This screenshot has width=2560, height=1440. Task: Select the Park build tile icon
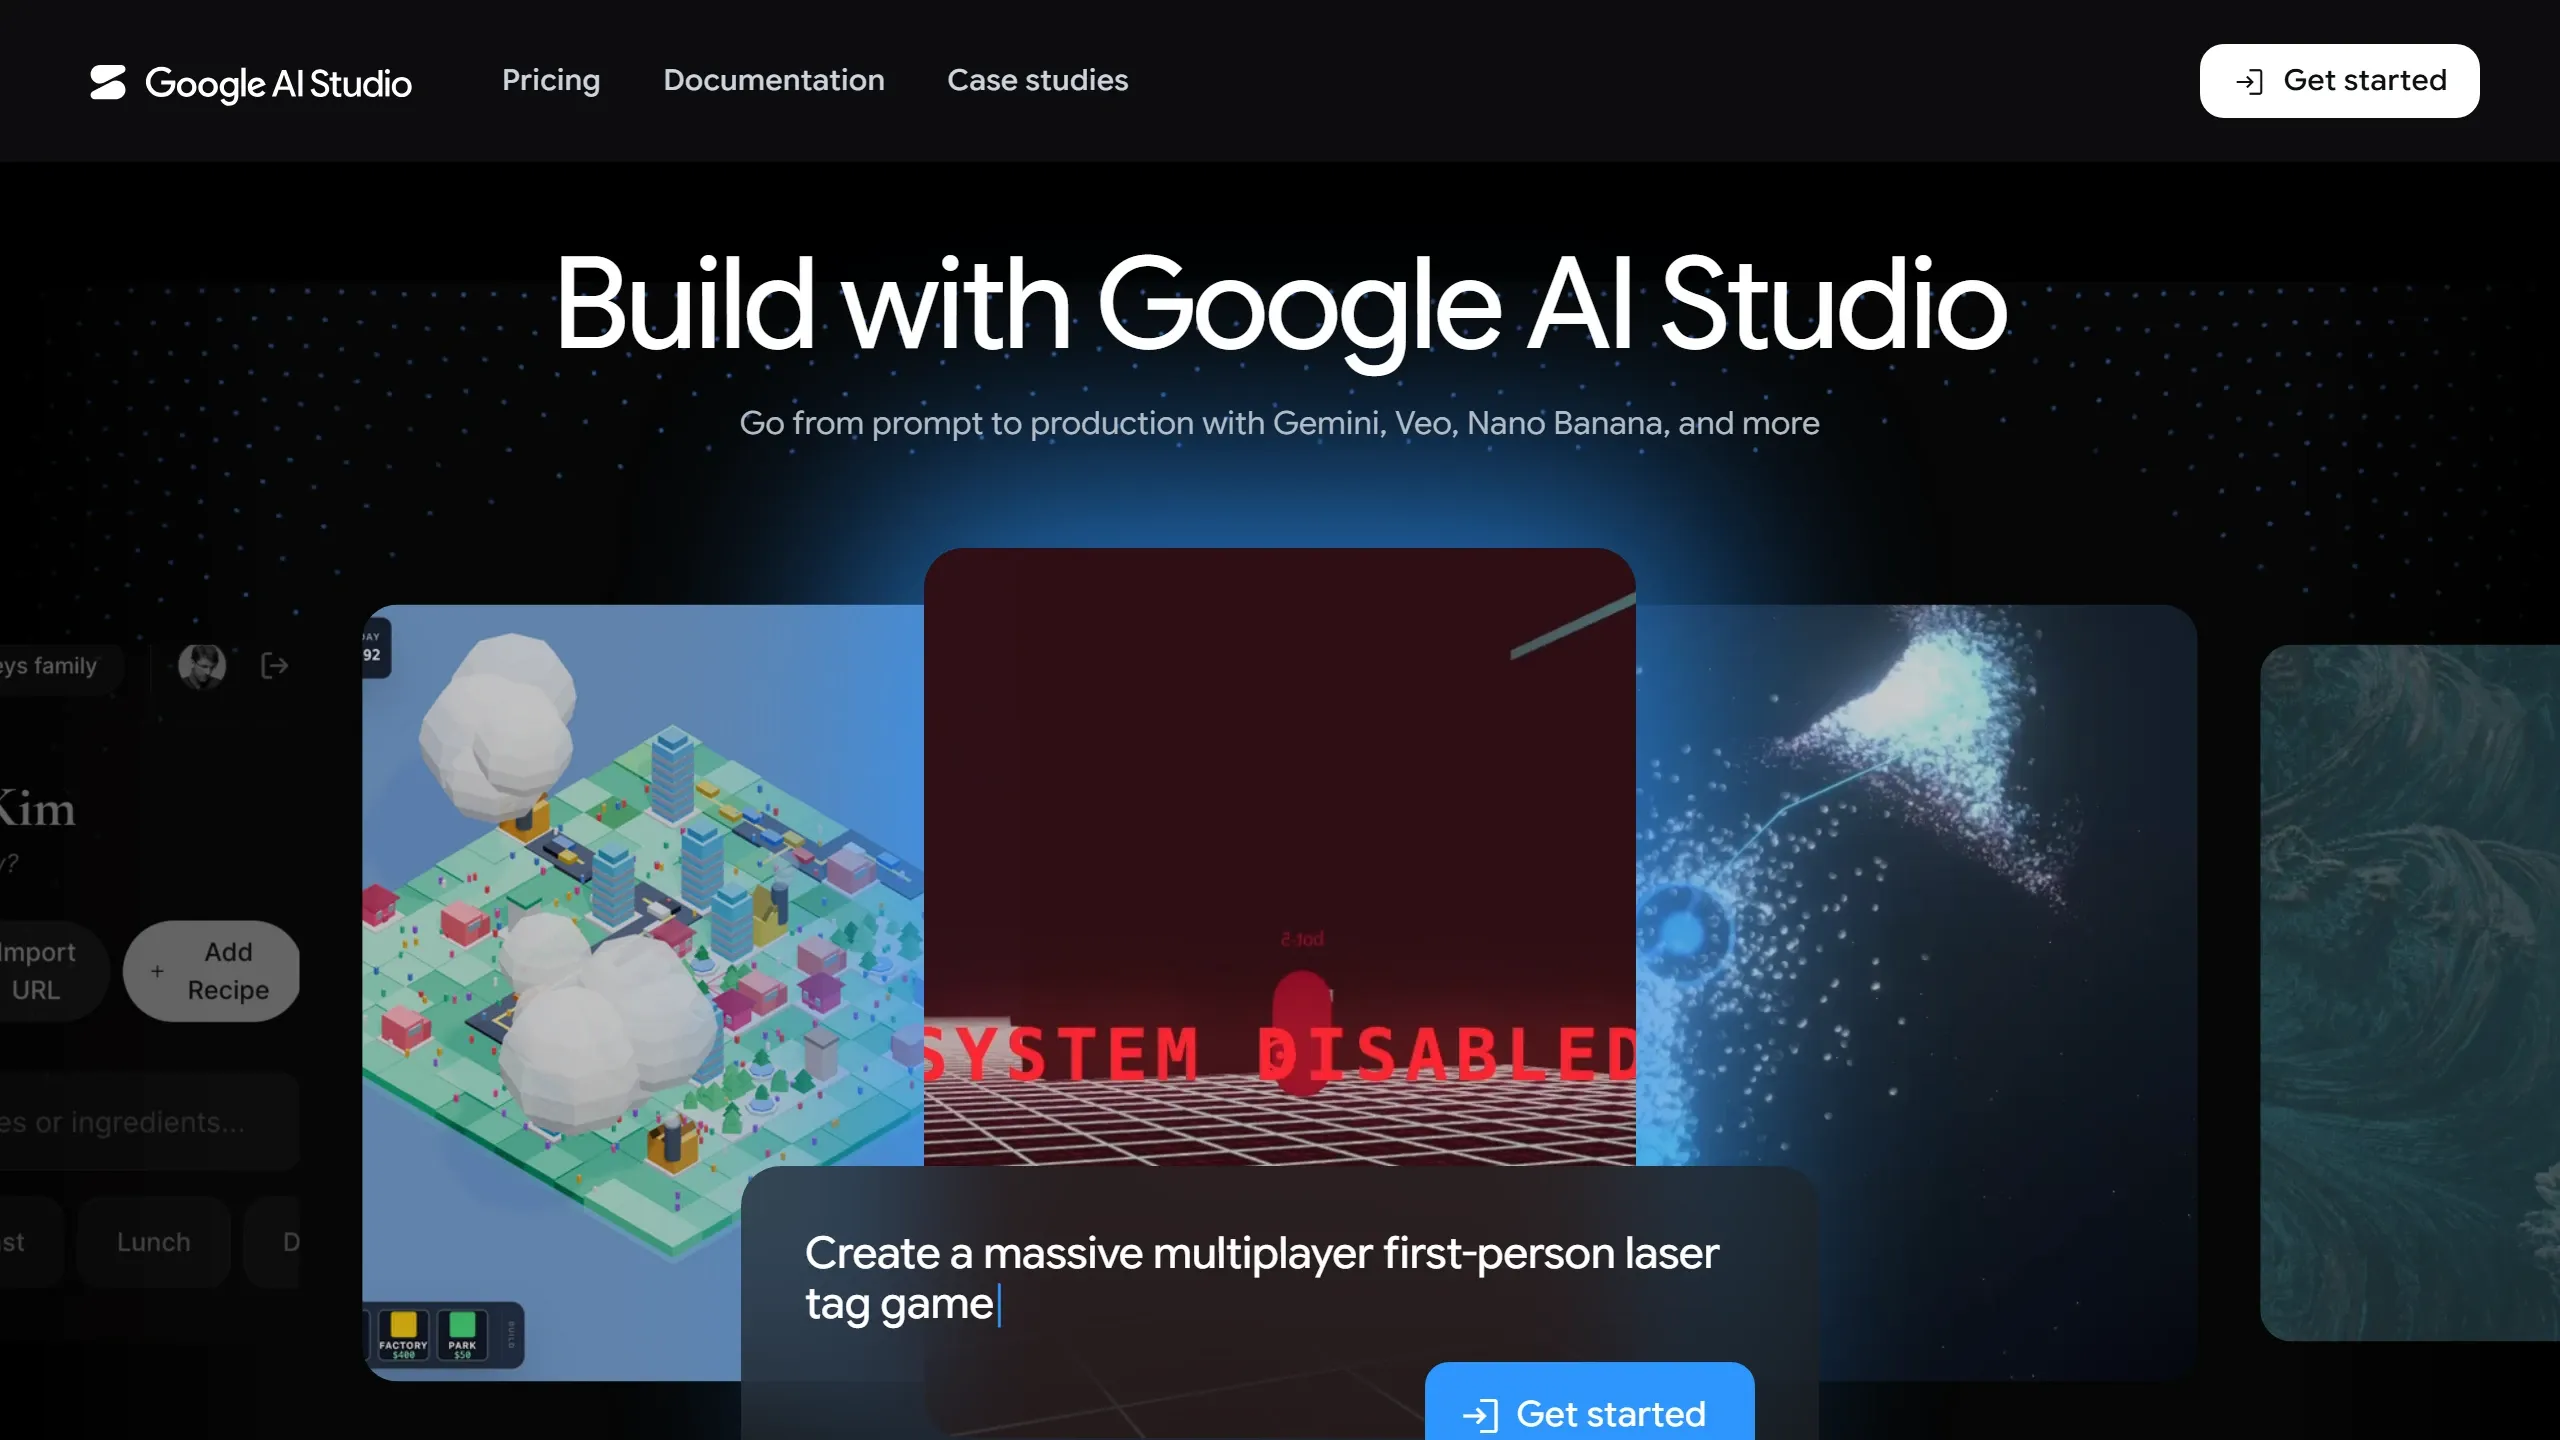(x=462, y=1334)
